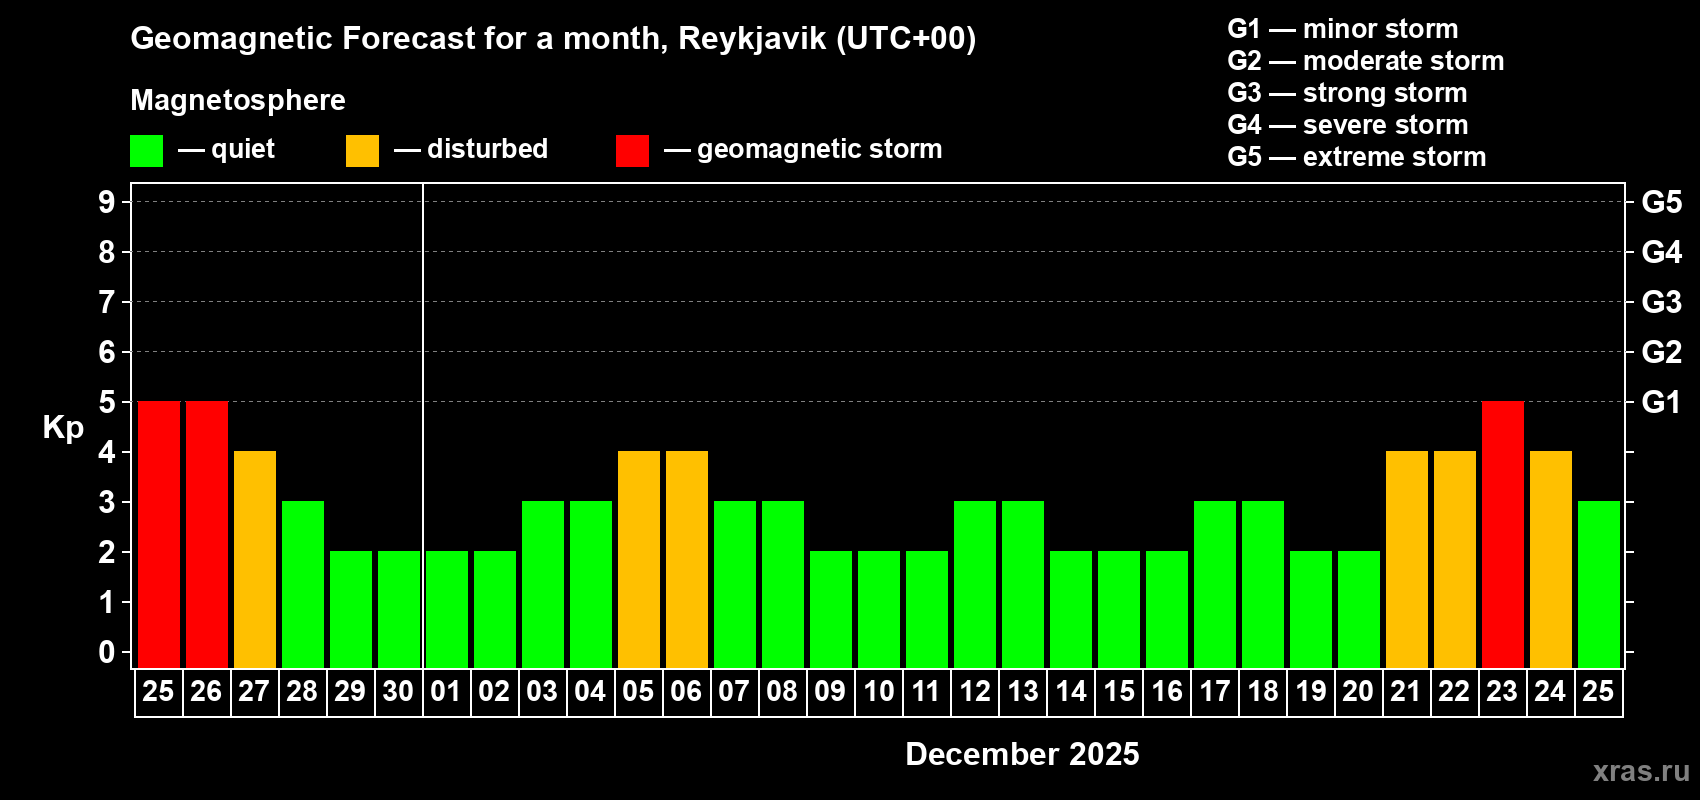Screen dimensions: 1700x800
Task: Click the red bar for day 26
Action: tap(207, 534)
